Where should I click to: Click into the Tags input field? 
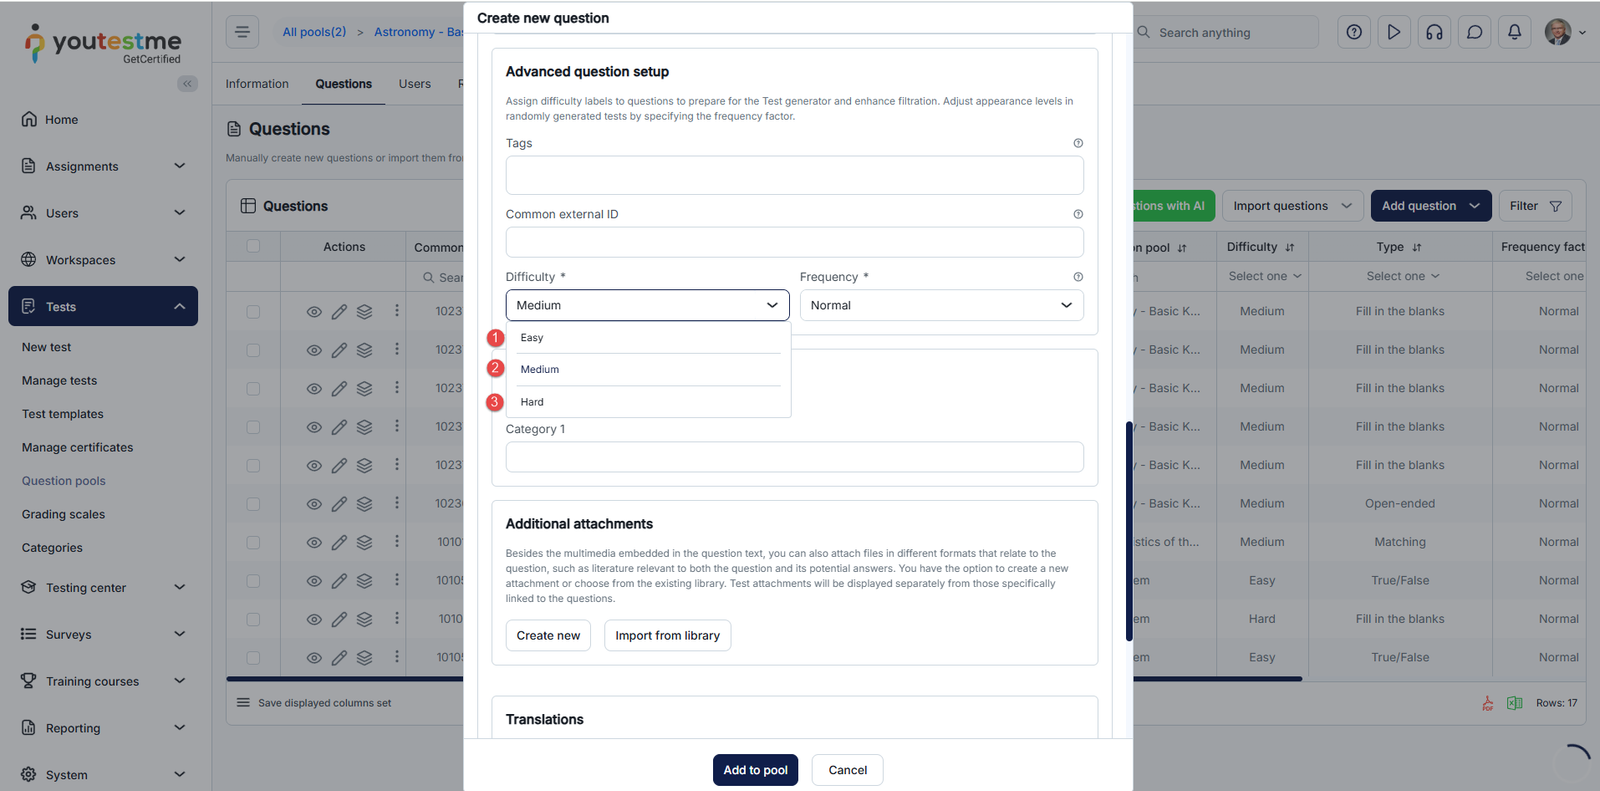tap(794, 176)
